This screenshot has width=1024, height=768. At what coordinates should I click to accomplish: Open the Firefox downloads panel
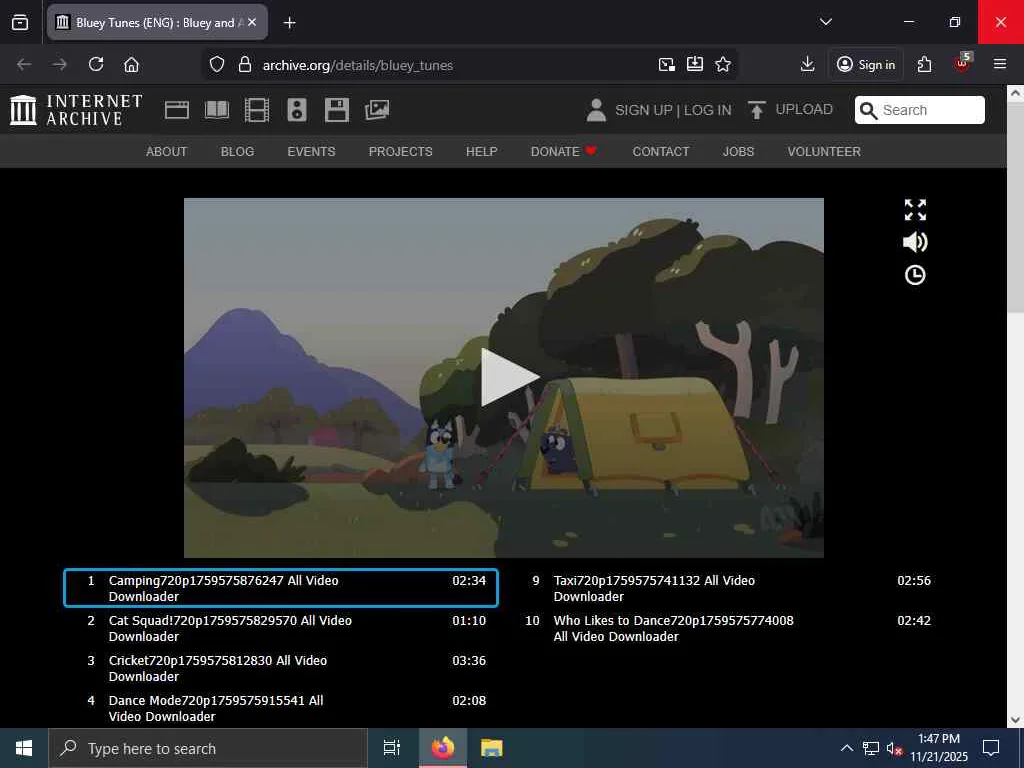807,65
